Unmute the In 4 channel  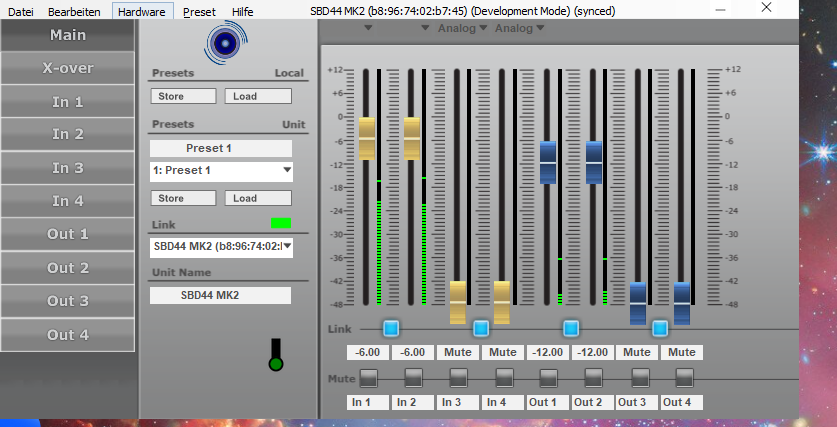[503, 378]
